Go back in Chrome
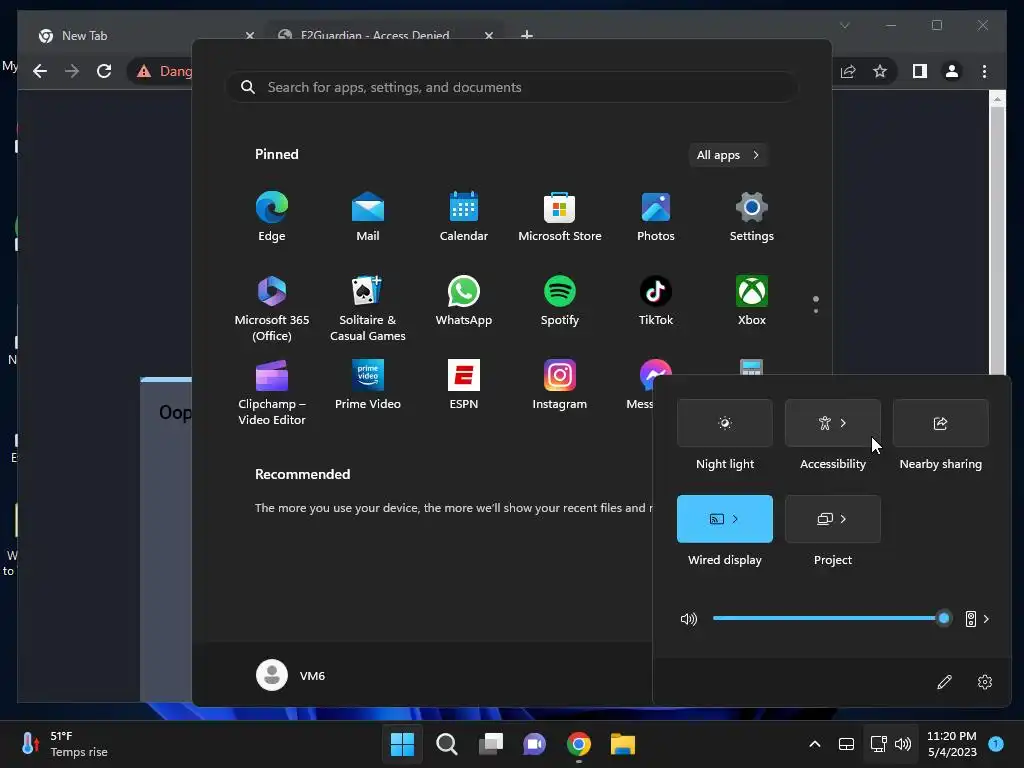This screenshot has width=1024, height=768. pos(40,71)
